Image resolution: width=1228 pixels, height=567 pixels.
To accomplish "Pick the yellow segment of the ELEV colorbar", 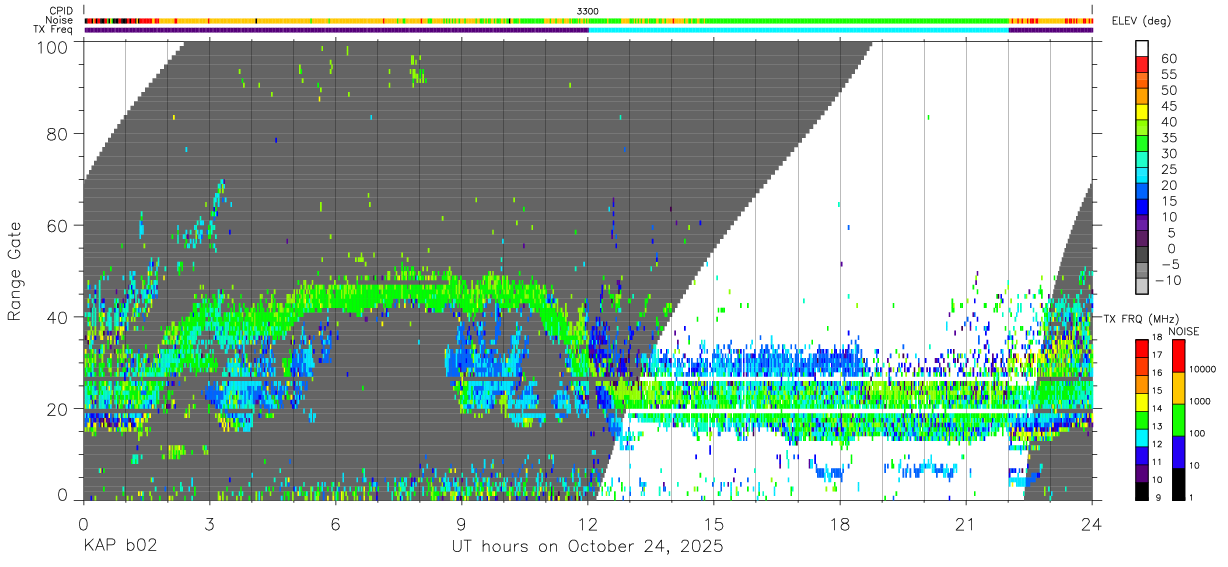I will [x=1142, y=113].
